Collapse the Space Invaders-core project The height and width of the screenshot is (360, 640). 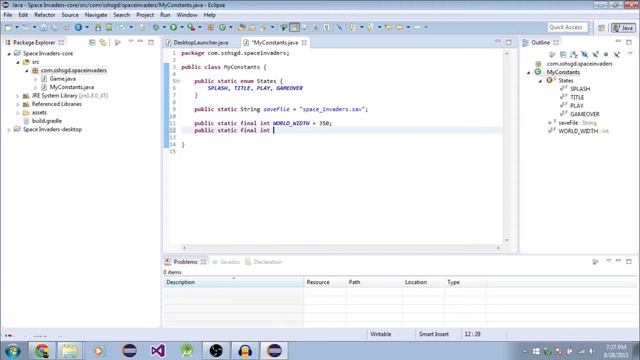9,54
